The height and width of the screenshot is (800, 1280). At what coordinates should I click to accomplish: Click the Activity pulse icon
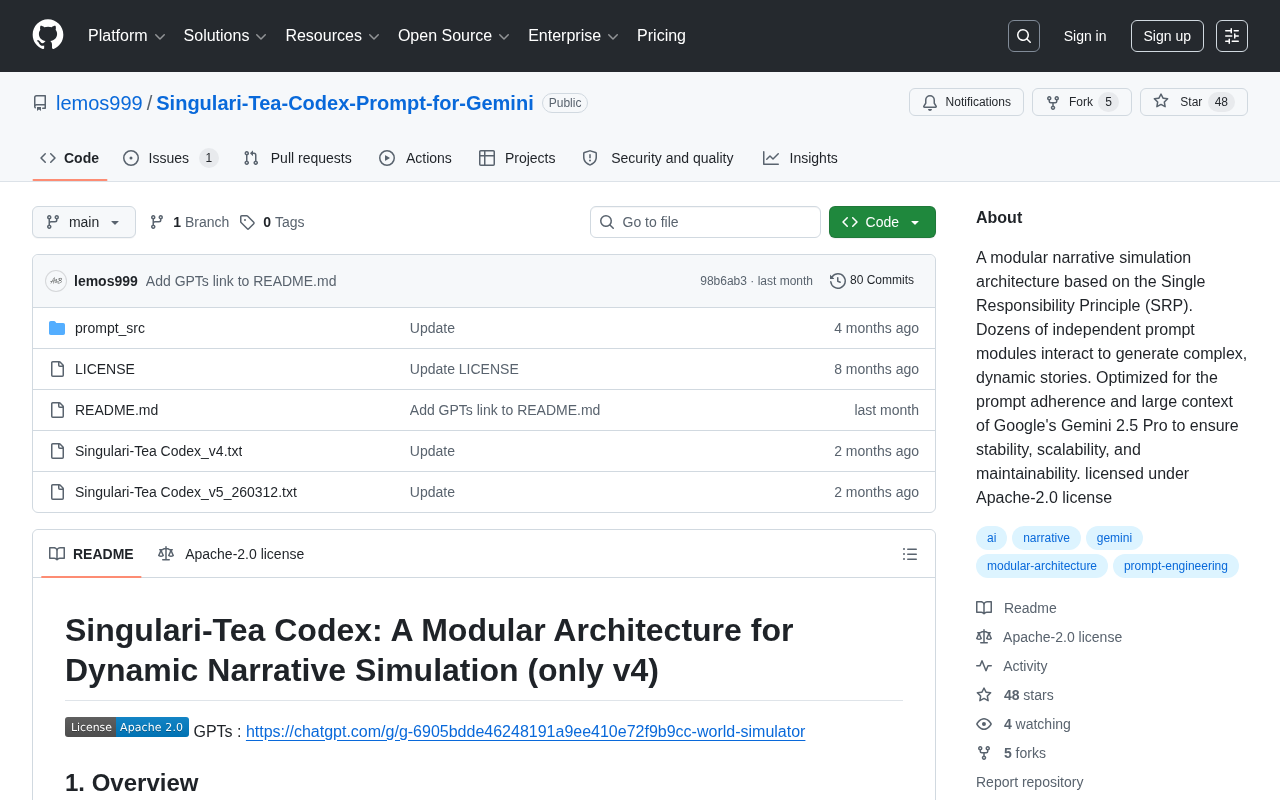point(984,666)
